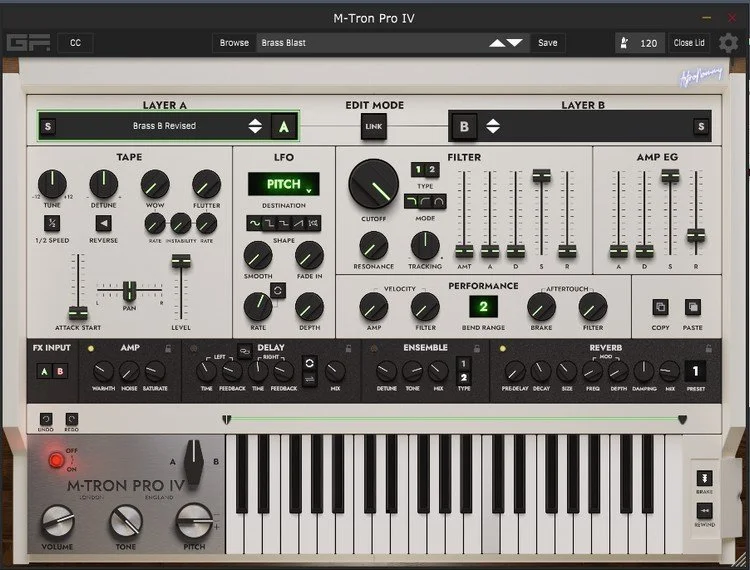This screenshot has width=750, height=570.
Task: Toggle Solo on Layer A
Action: 47,127
